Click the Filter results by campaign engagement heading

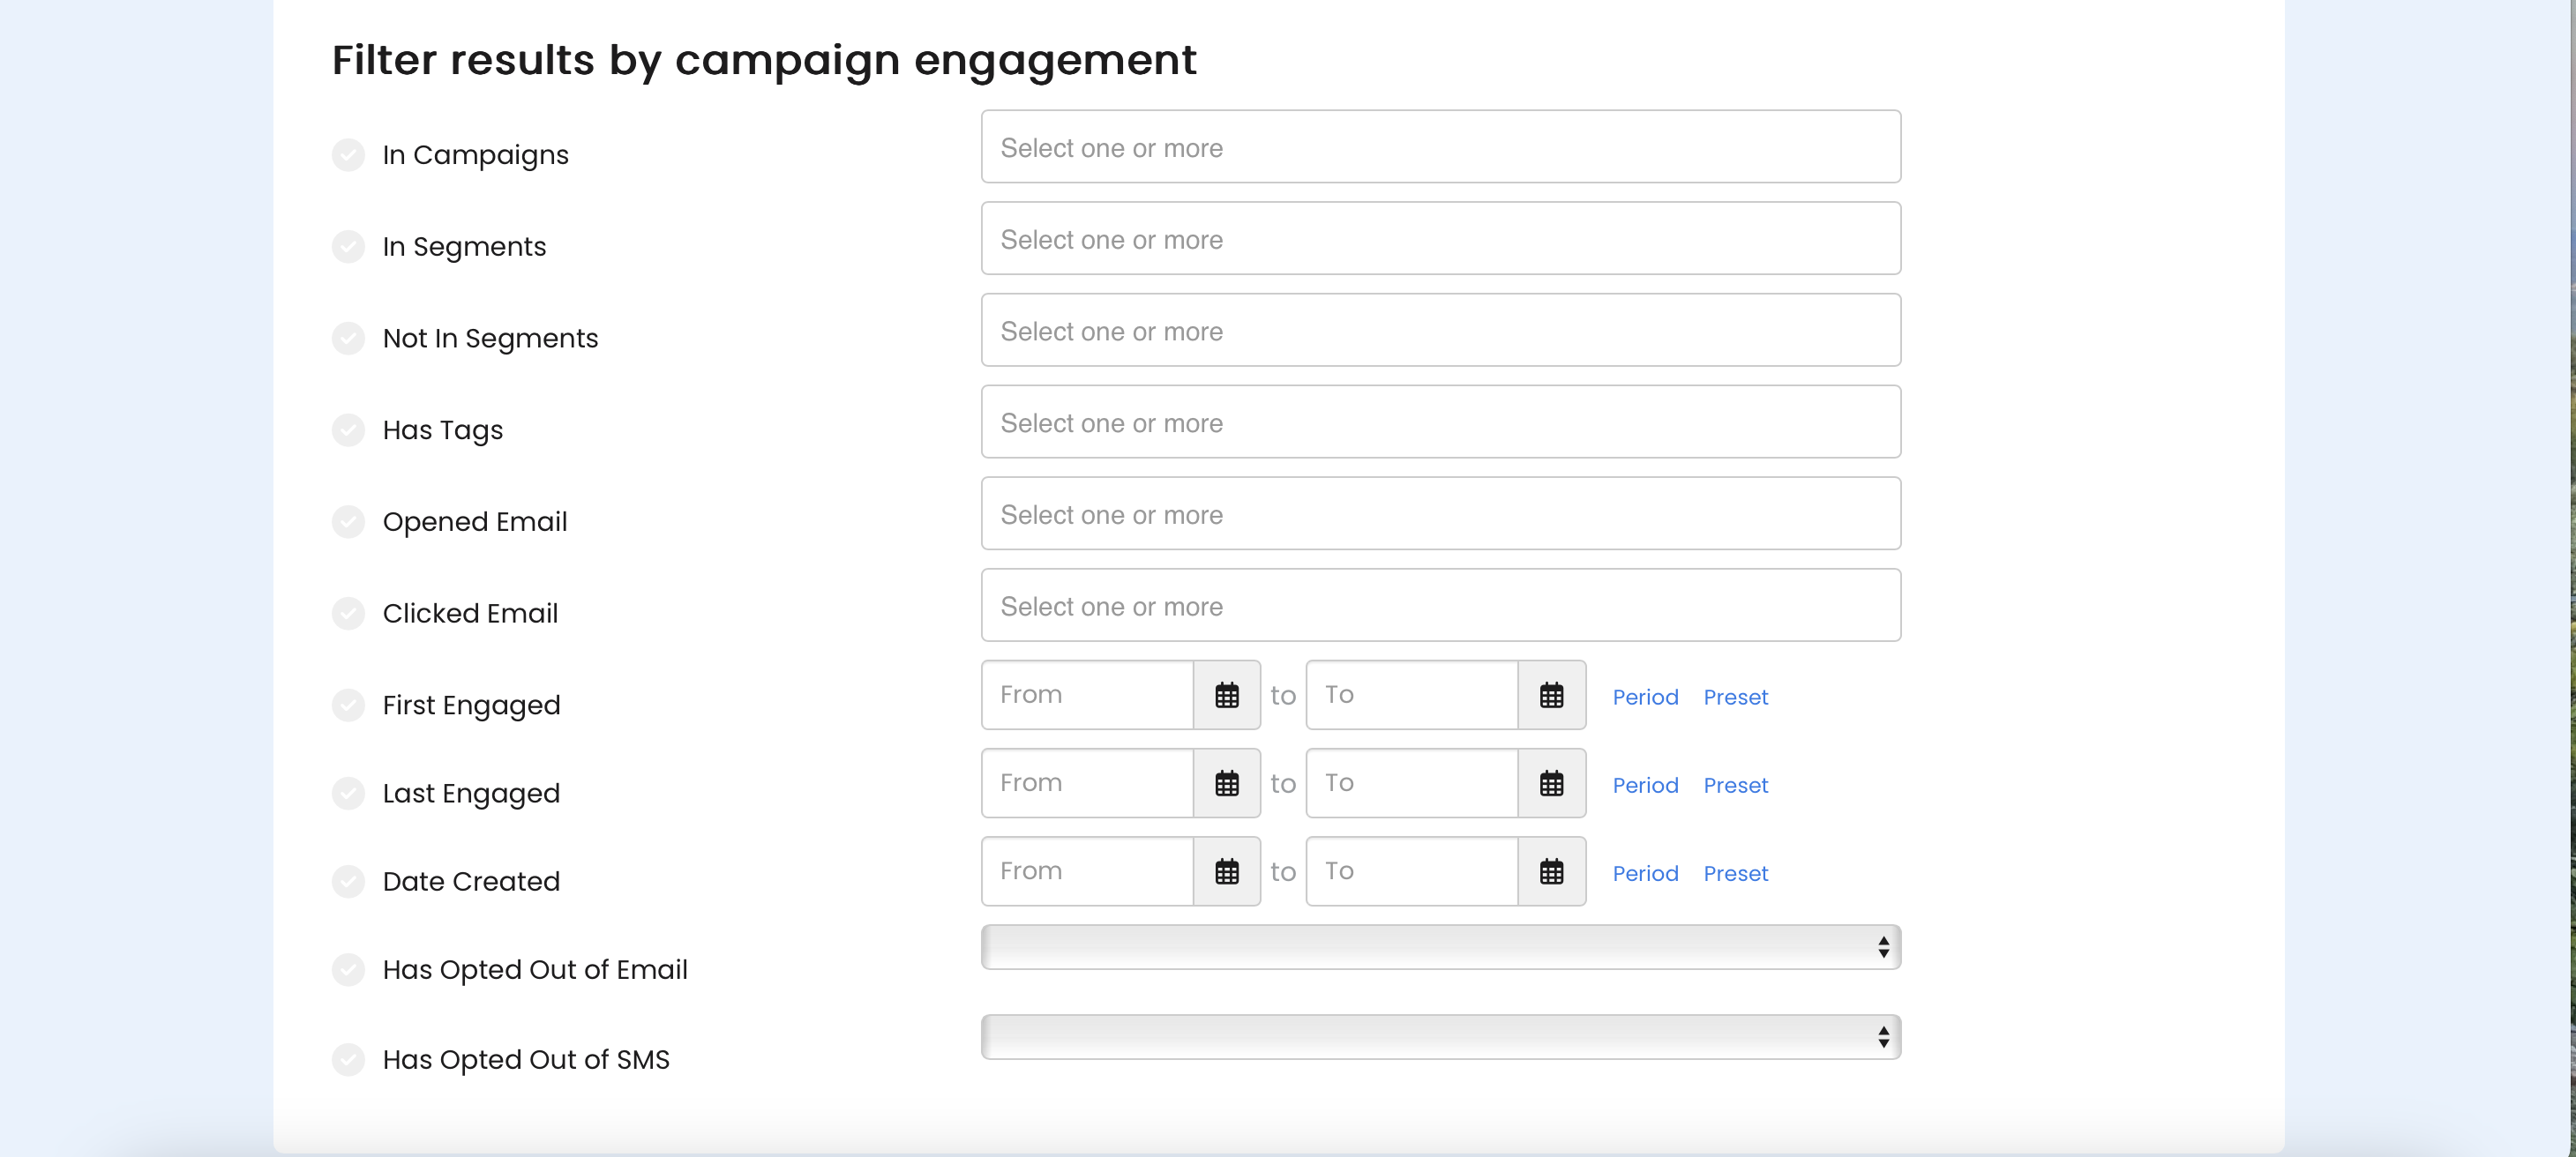click(x=764, y=61)
